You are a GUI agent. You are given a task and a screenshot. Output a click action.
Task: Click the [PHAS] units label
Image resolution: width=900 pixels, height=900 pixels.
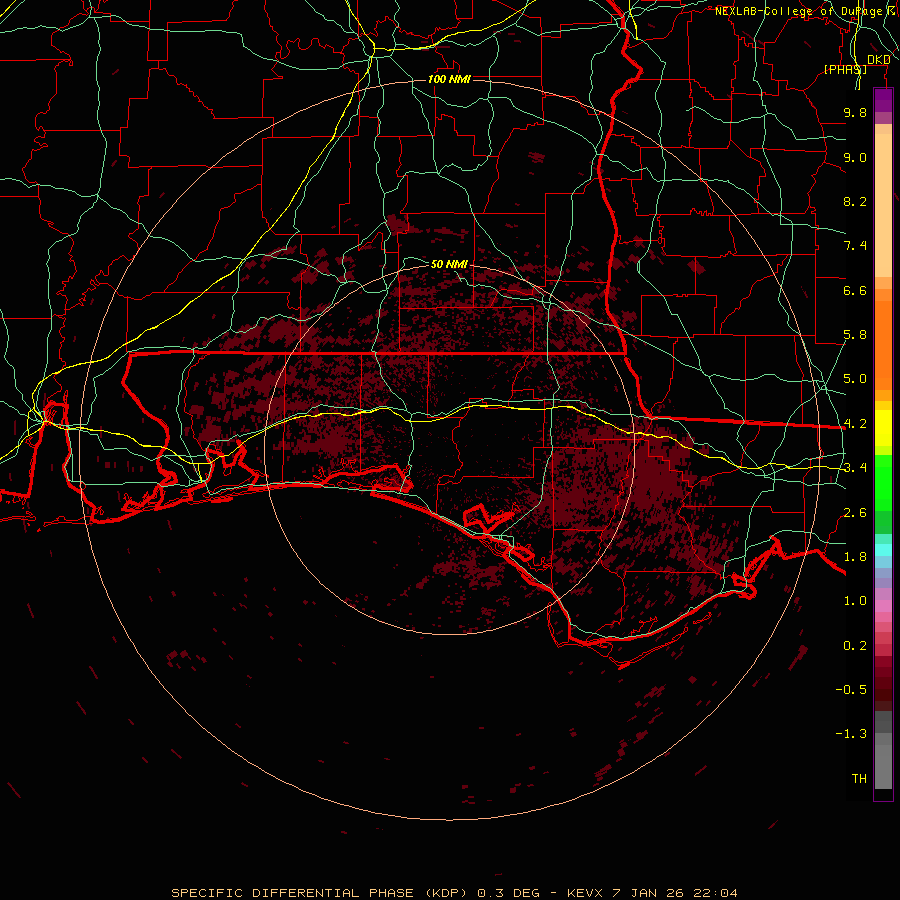845,69
